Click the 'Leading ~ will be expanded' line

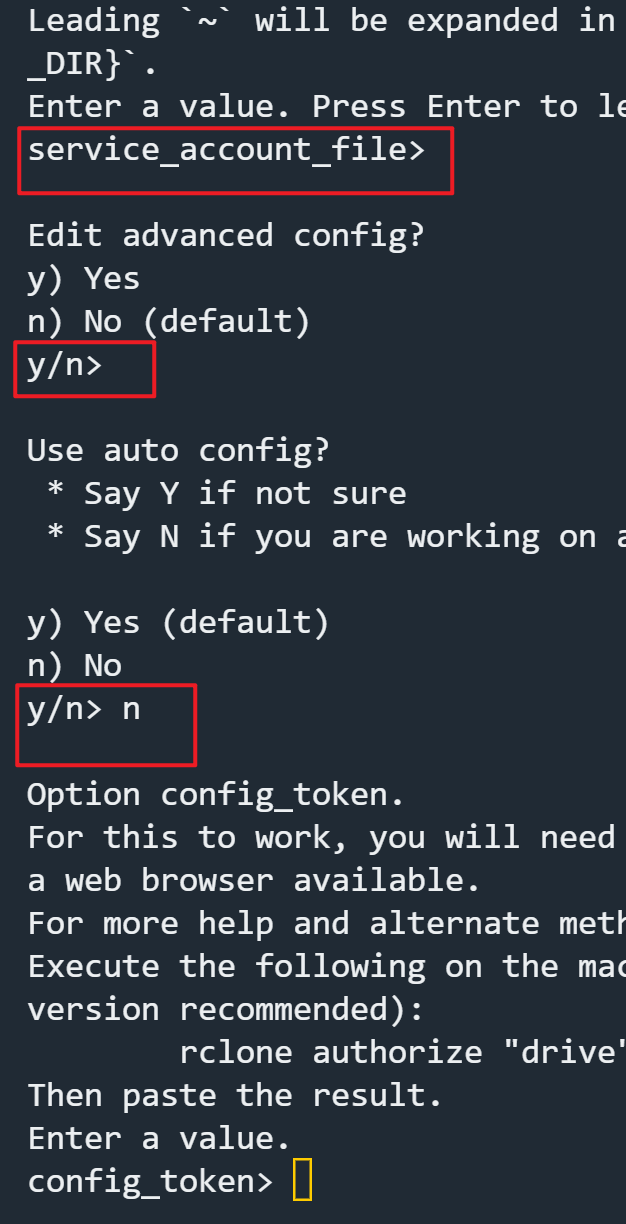point(321,21)
